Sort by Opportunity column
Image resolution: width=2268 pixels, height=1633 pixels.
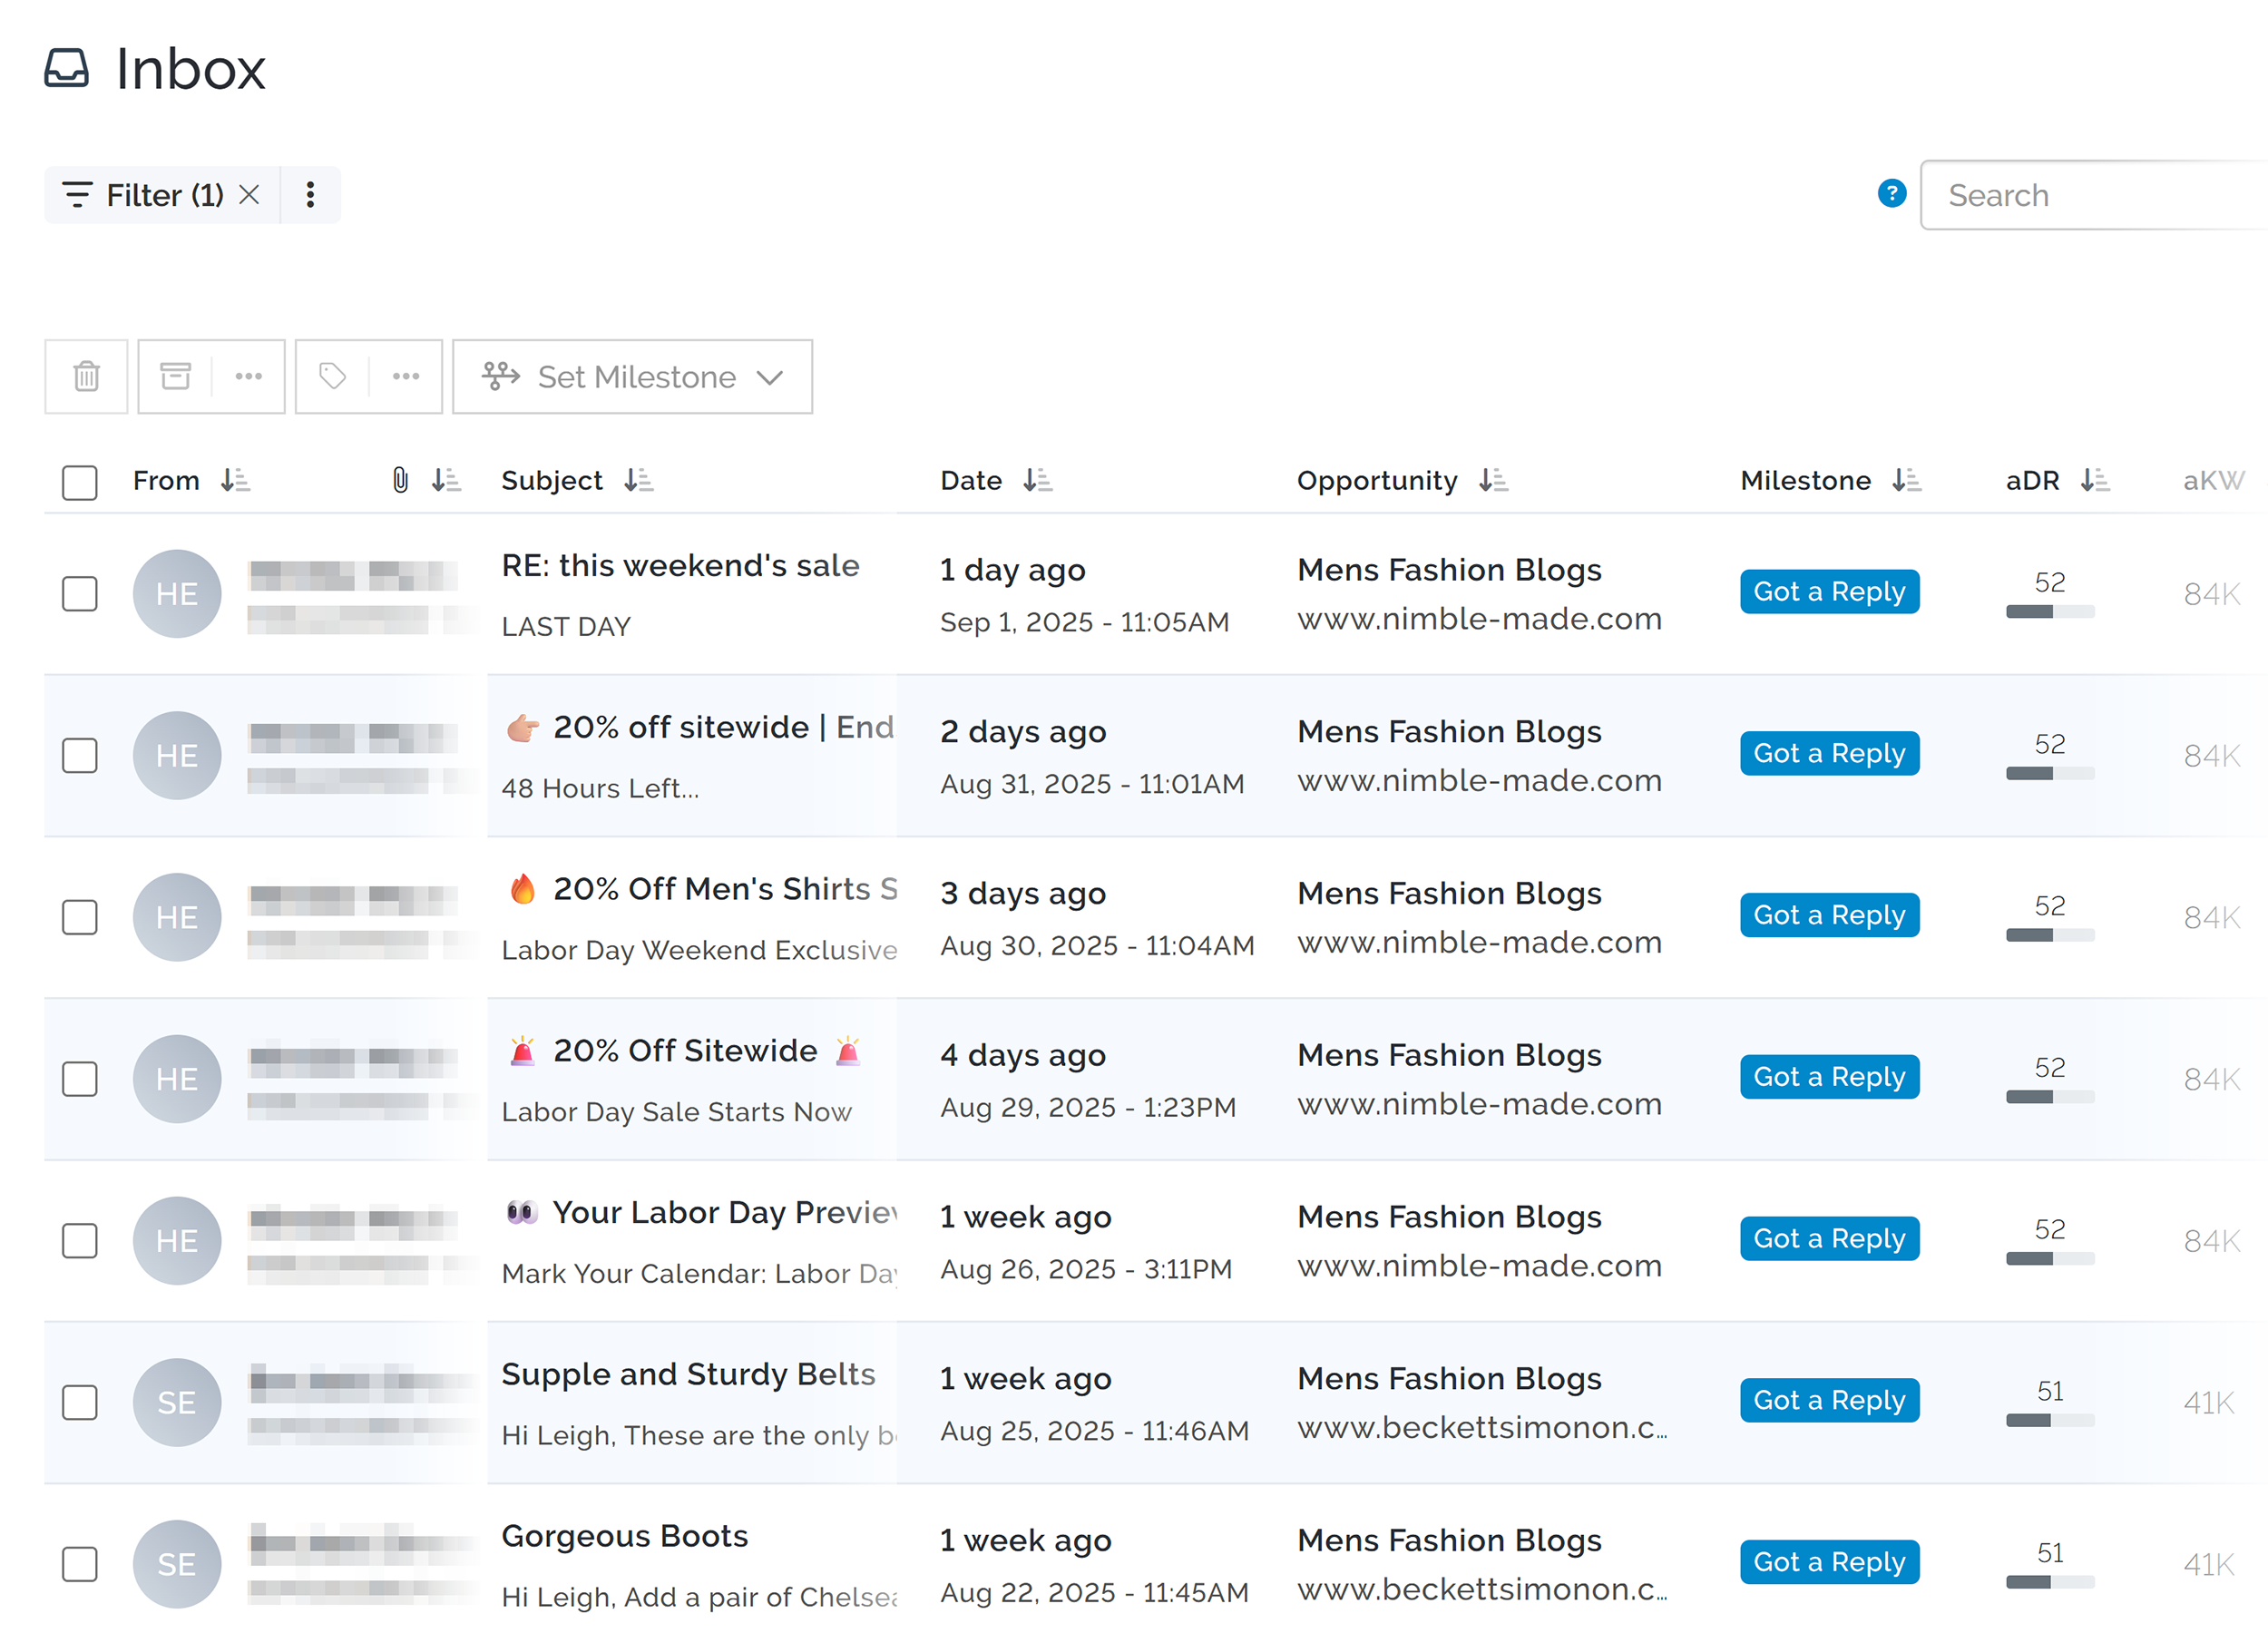click(1494, 481)
